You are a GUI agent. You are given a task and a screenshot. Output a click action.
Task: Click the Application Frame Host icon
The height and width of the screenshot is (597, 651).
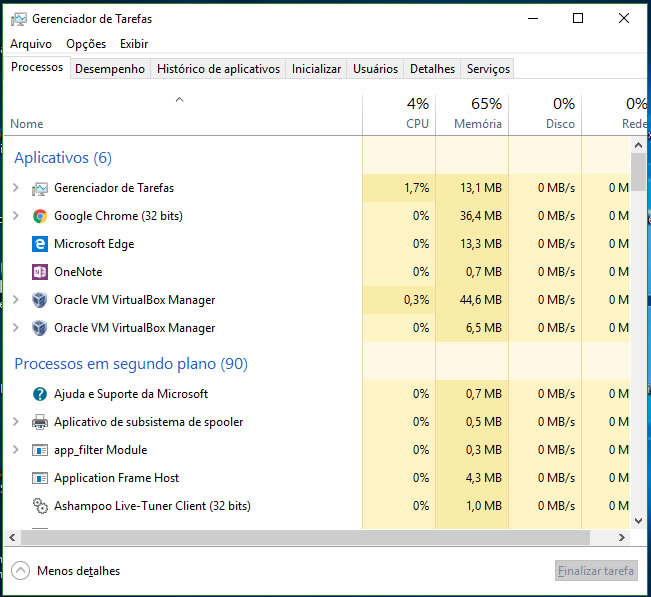40,478
